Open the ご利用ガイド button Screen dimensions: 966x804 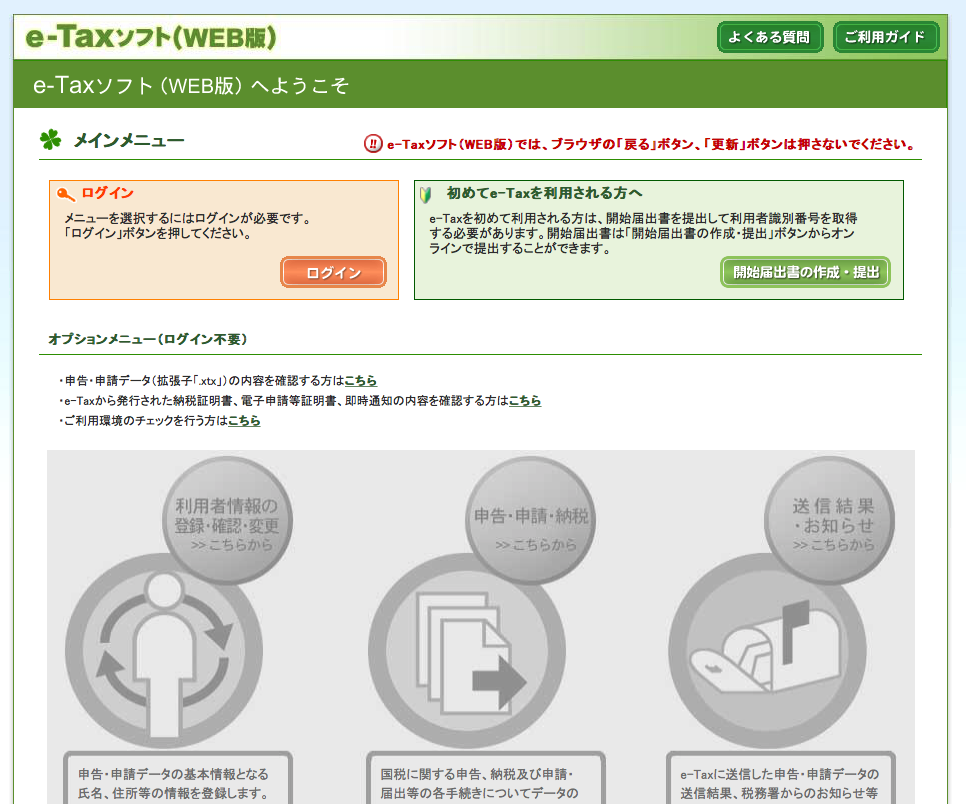[x=885, y=37]
